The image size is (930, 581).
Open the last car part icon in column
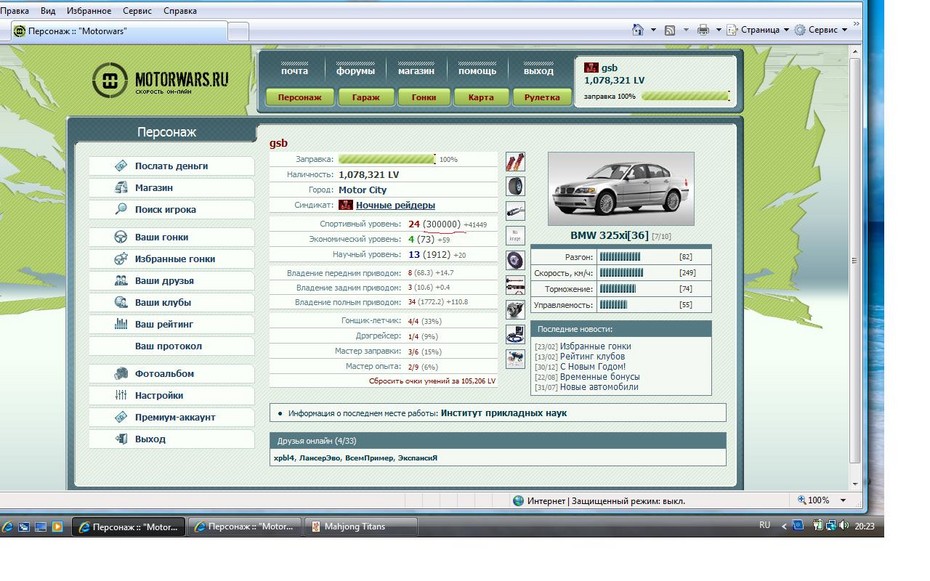pos(515,359)
